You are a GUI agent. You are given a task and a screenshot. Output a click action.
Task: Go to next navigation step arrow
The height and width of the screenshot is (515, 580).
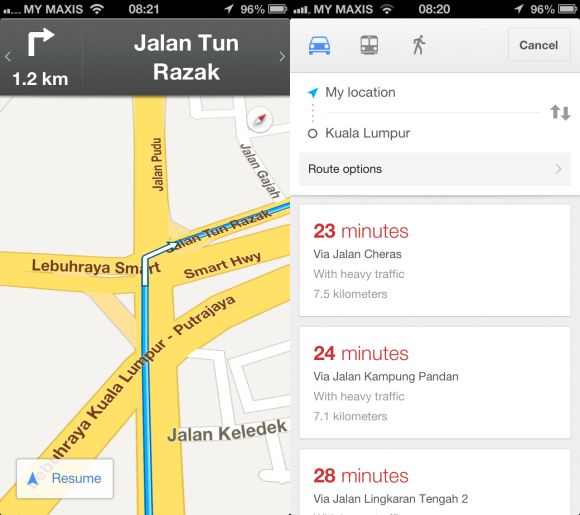tap(282, 57)
